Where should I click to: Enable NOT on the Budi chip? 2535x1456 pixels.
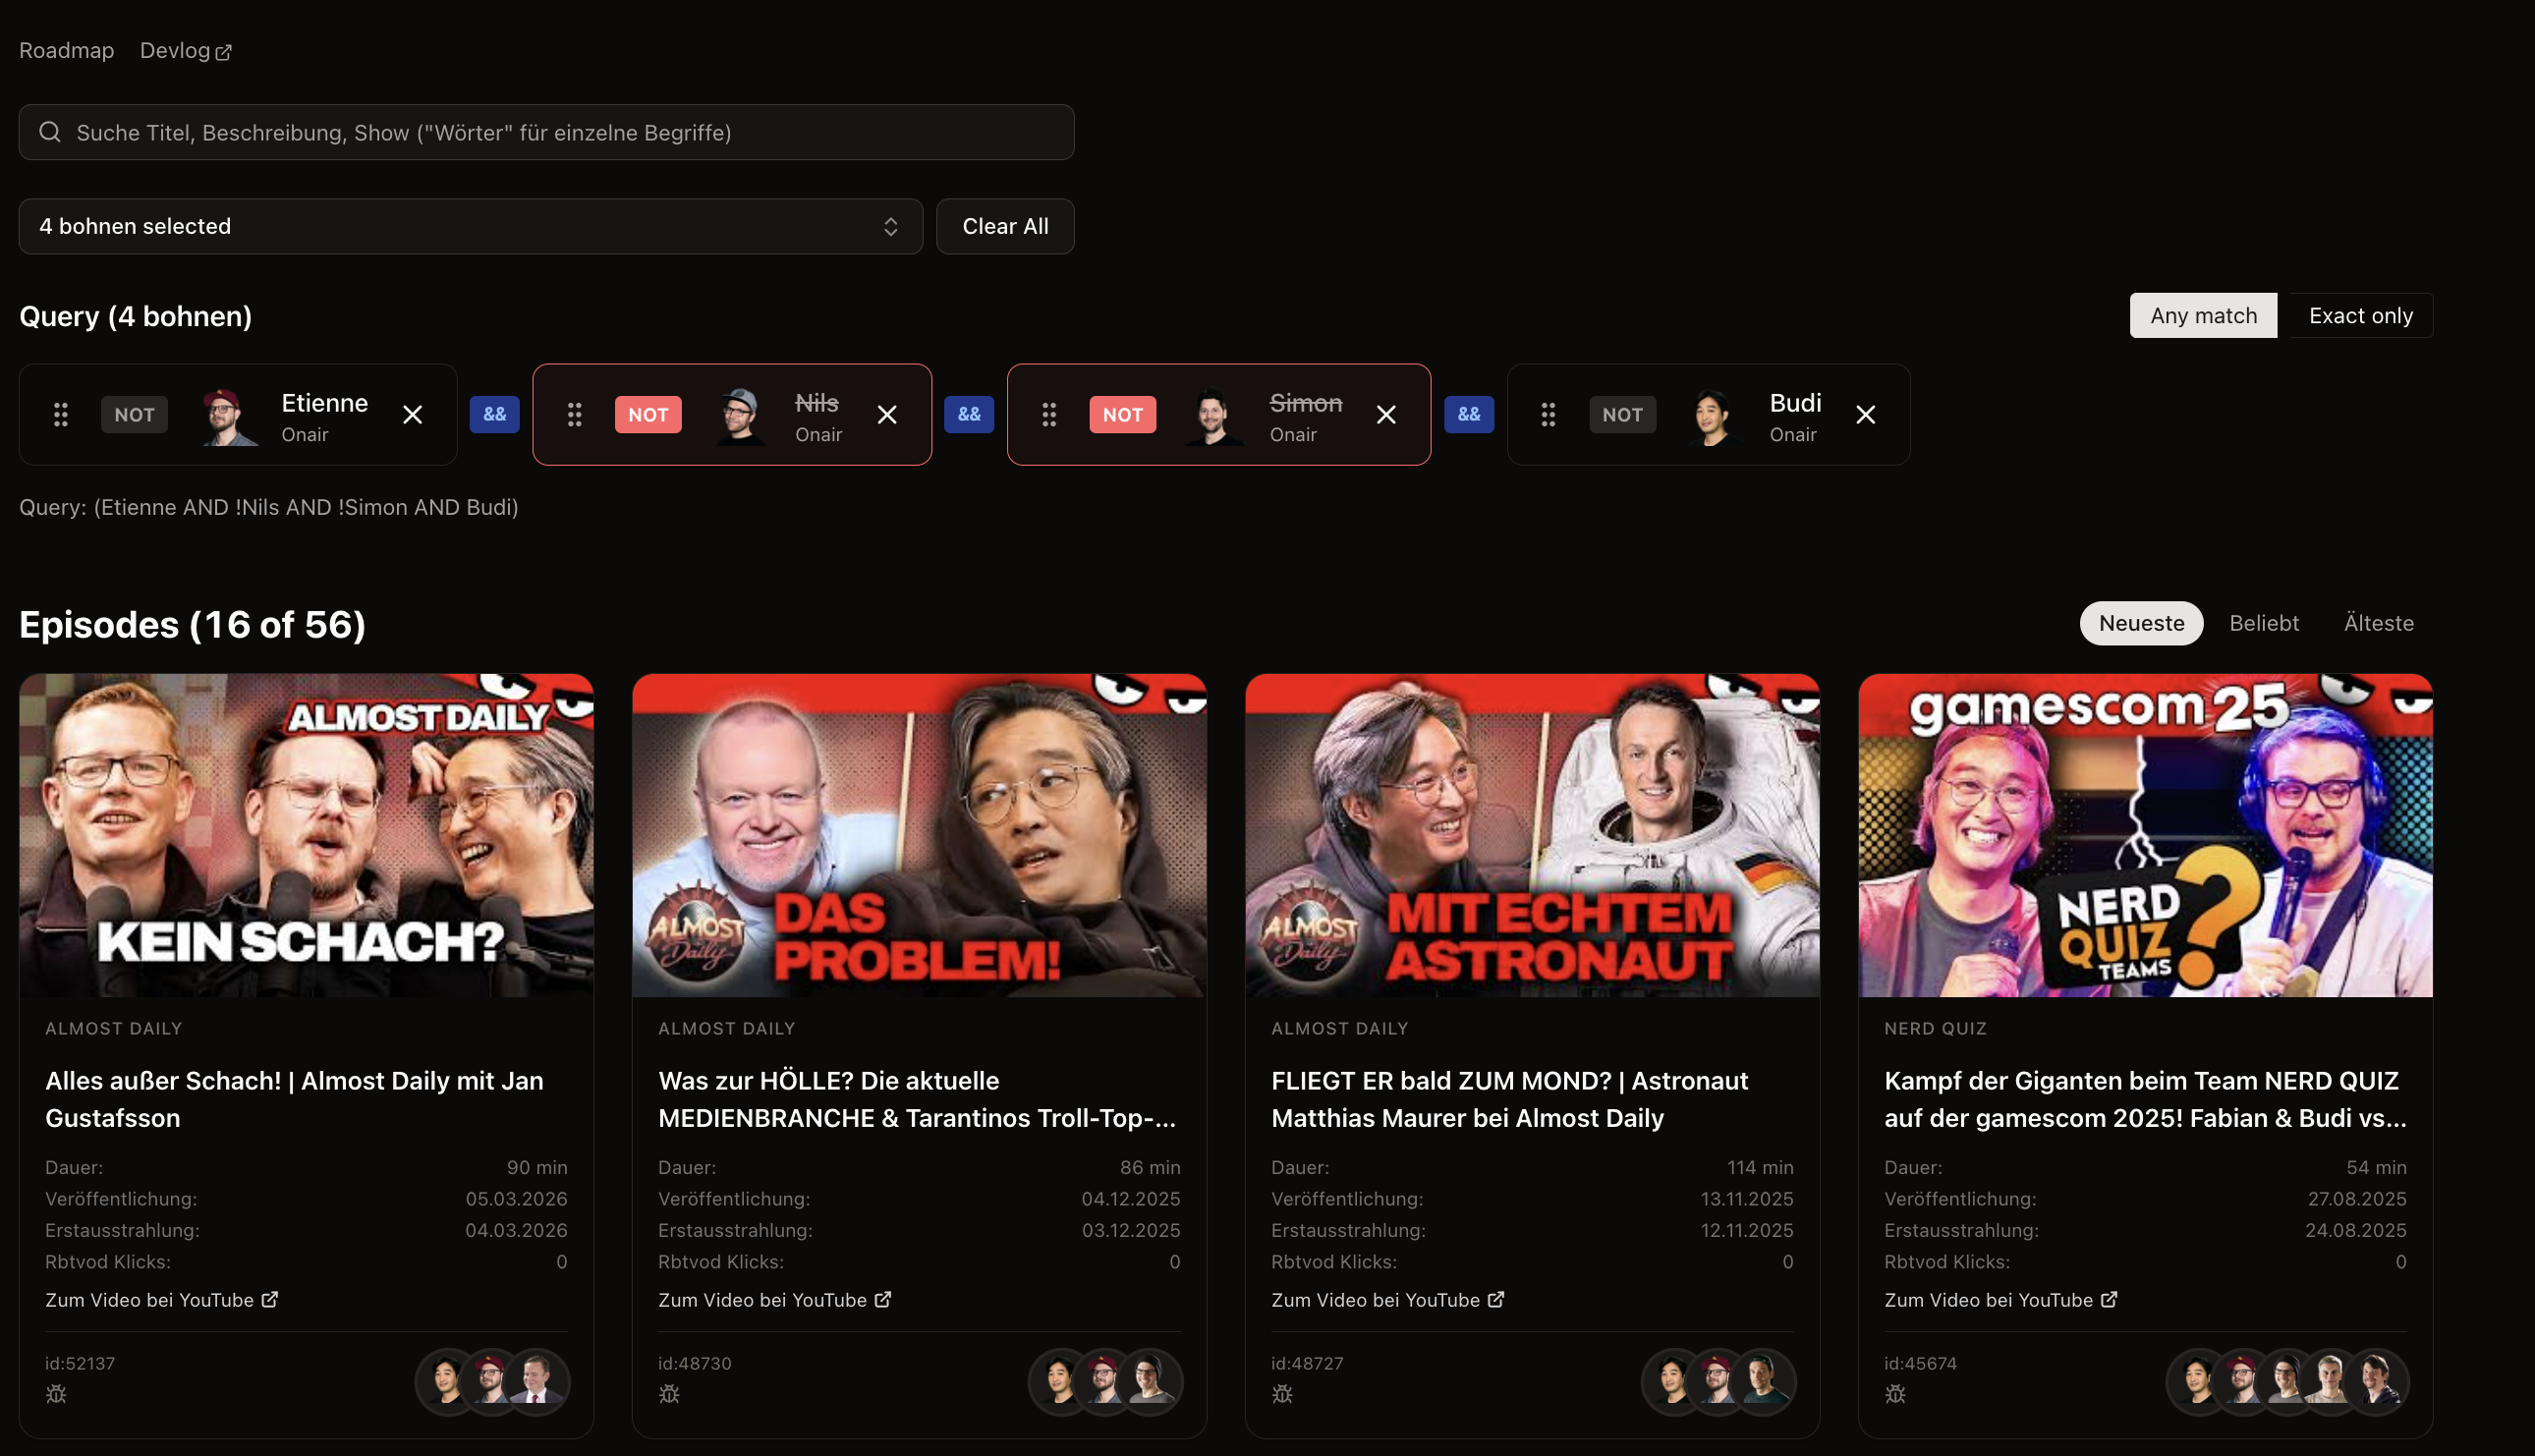1622,414
